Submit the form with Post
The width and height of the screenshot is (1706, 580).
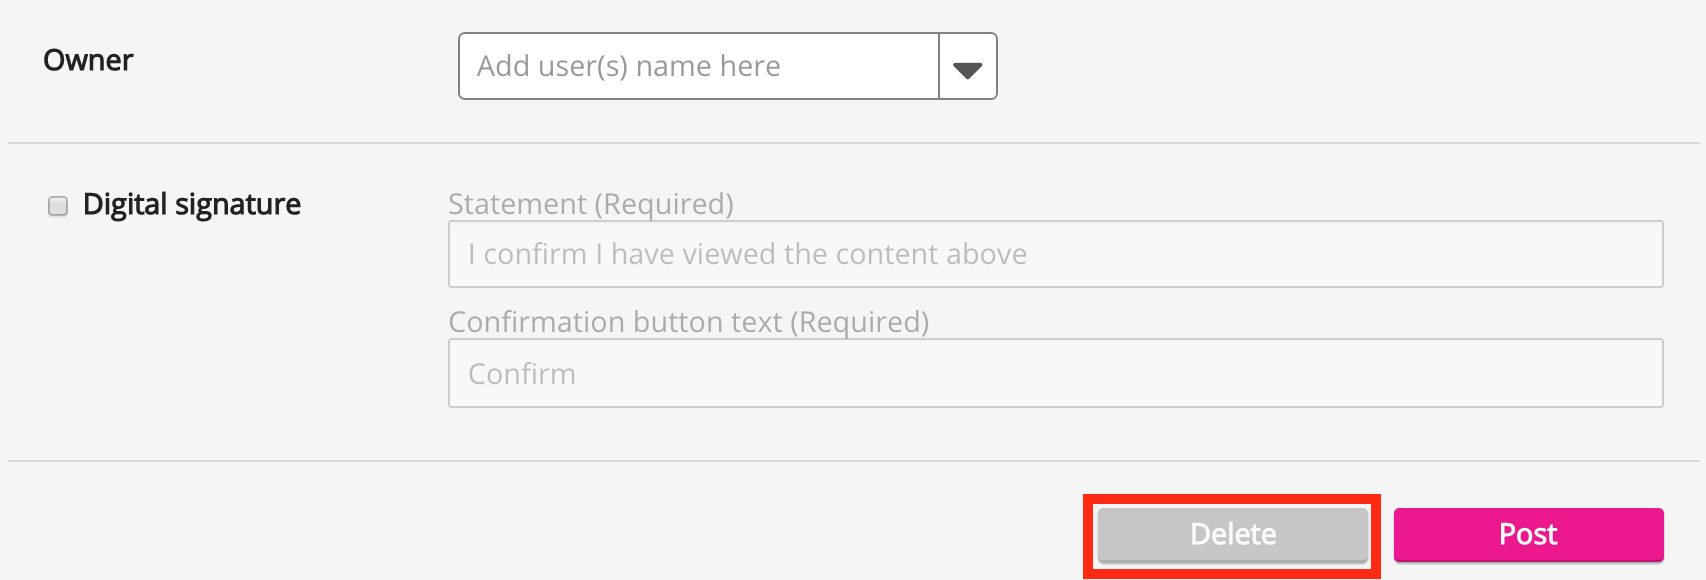[x=1528, y=534]
